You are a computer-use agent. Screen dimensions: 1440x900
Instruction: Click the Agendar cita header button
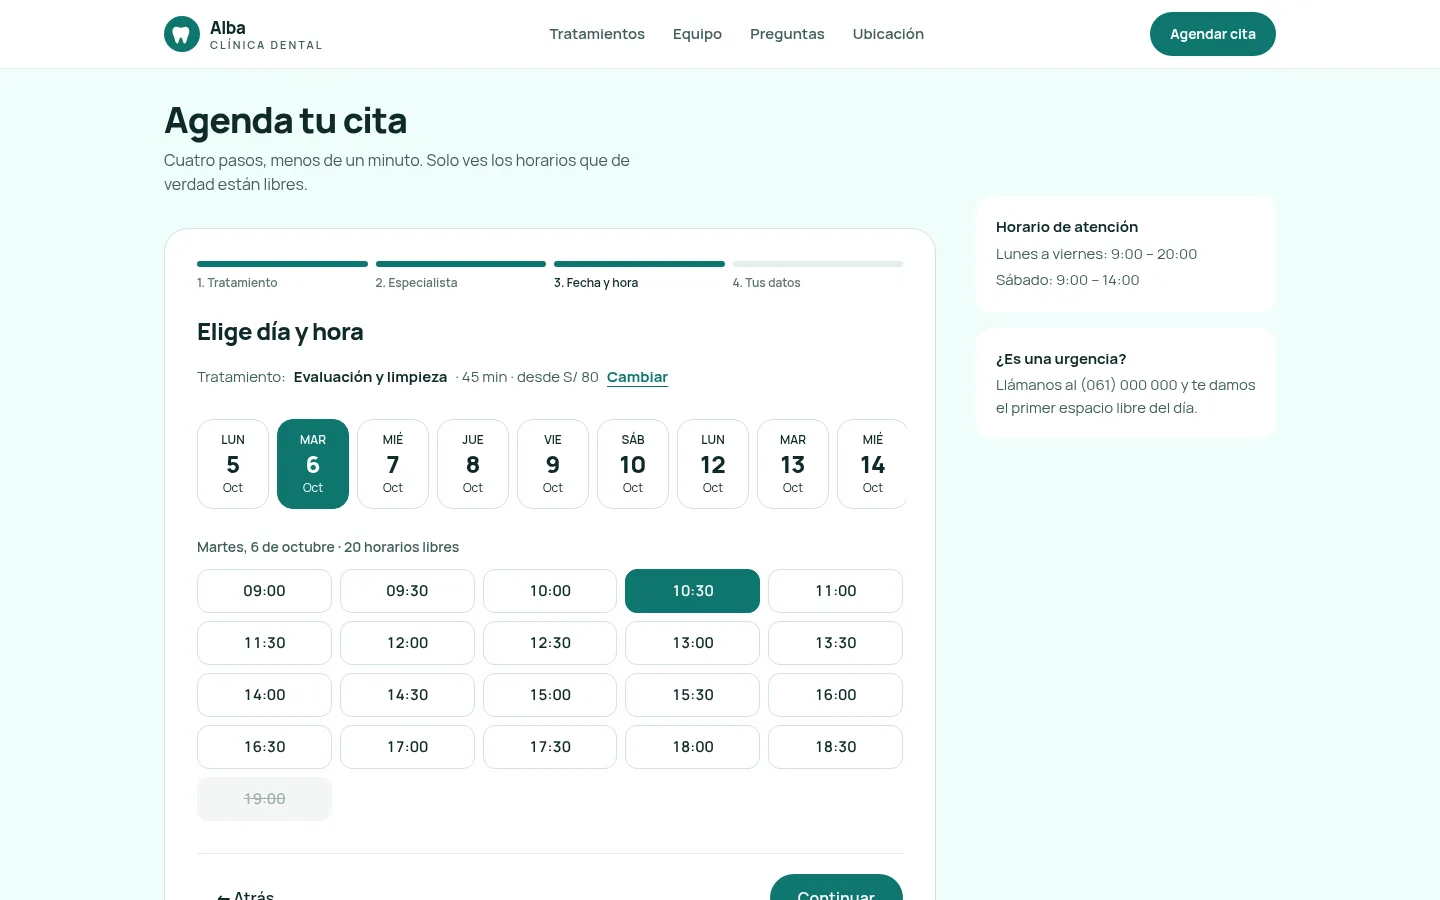(x=1212, y=34)
